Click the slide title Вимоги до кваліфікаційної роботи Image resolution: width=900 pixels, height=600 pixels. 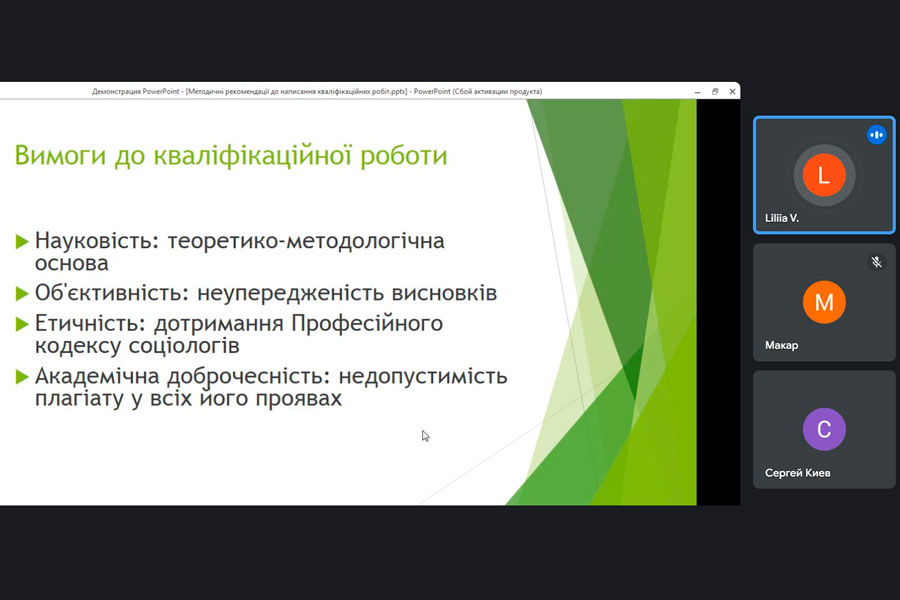pos(231,156)
